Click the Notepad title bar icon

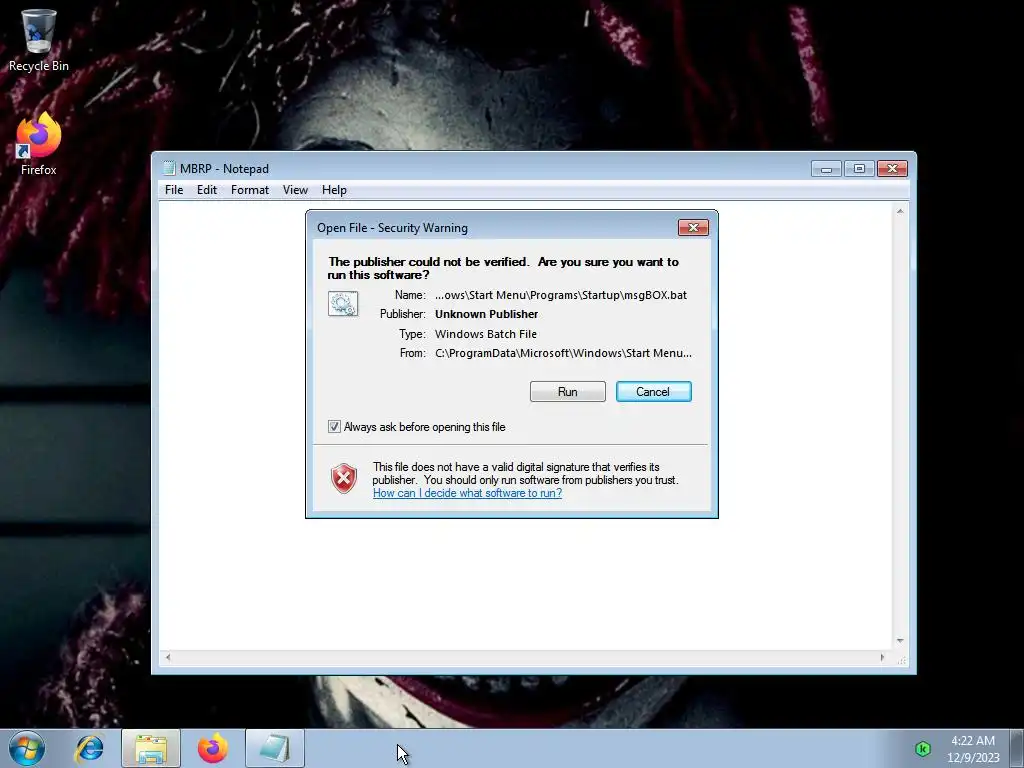click(169, 168)
